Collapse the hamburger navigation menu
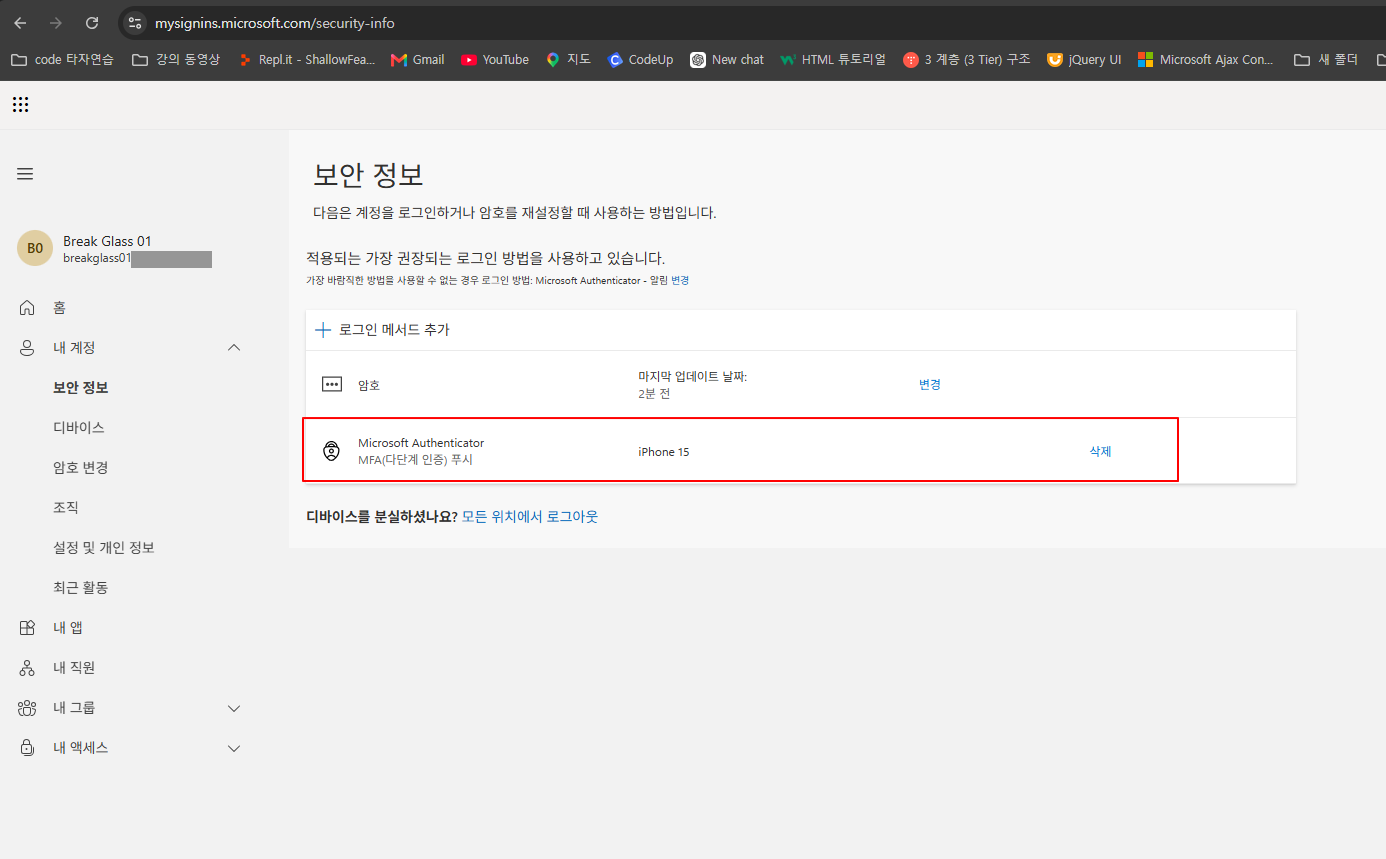The width and height of the screenshot is (1386, 859). (x=25, y=174)
